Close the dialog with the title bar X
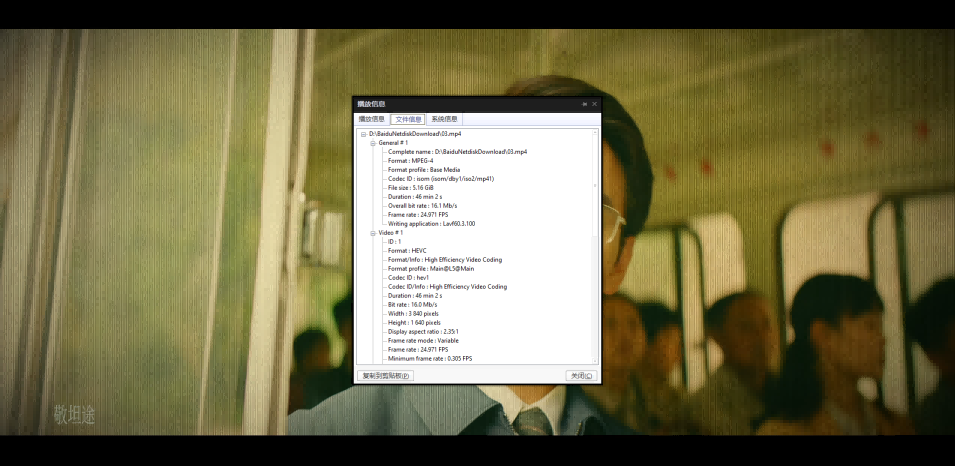The width and height of the screenshot is (955, 466). click(x=594, y=104)
